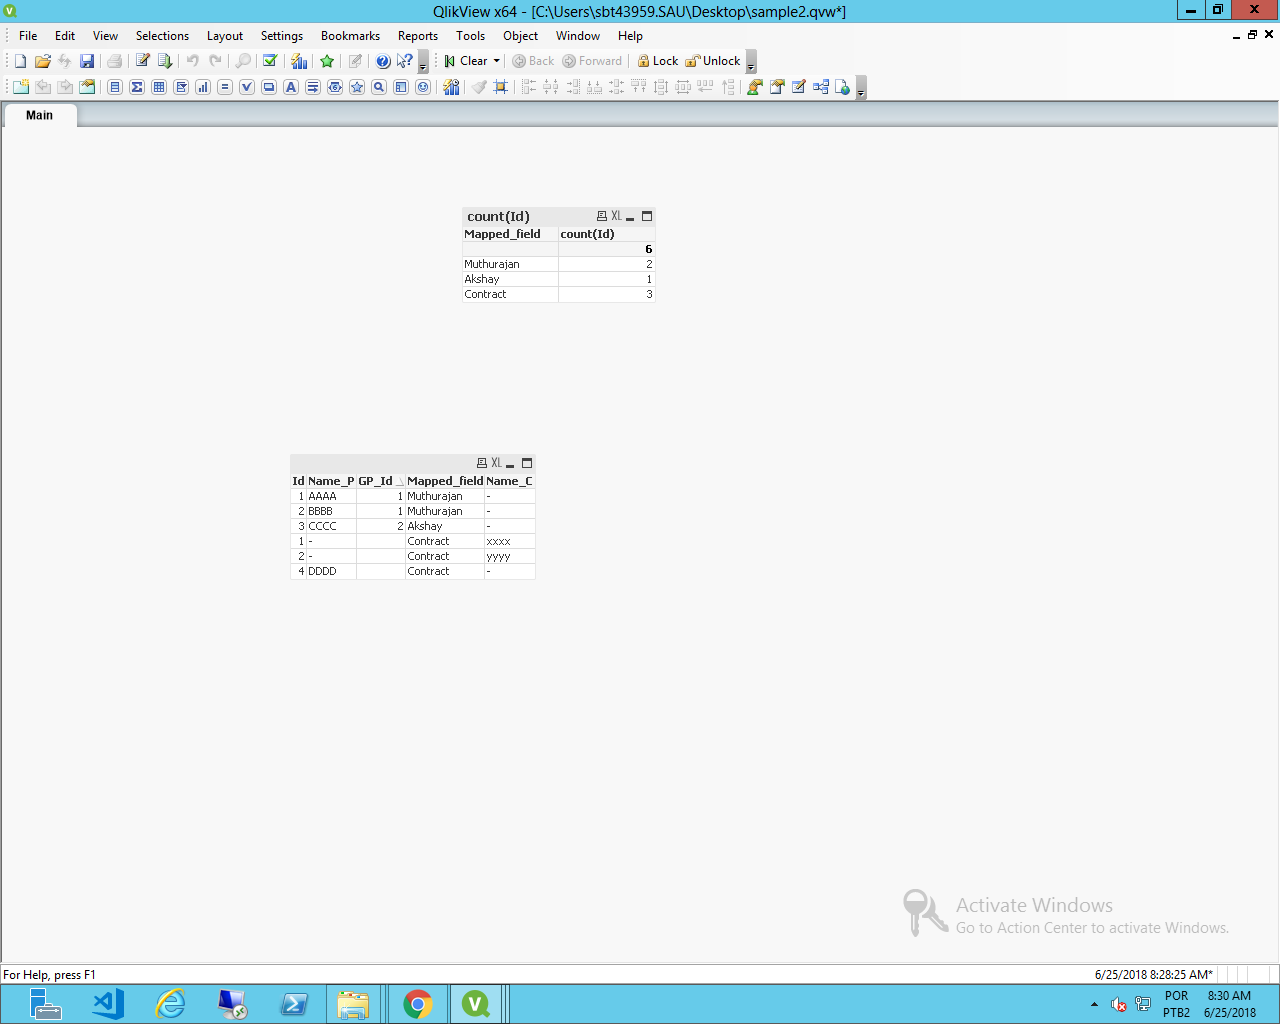This screenshot has width=1280, height=1024.
Task: Open Current Selections checkmark icon
Action: coord(270,61)
